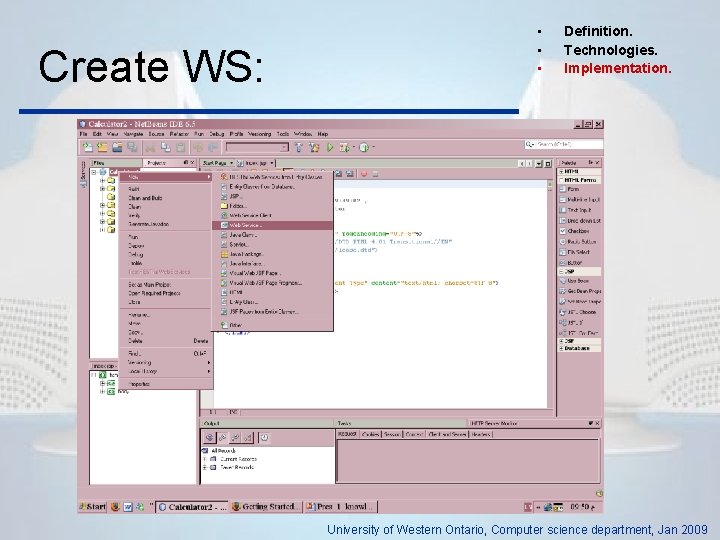Viewport: 720px width, 540px height.
Task: Open Local History submenu in context menu
Action: click(165, 371)
